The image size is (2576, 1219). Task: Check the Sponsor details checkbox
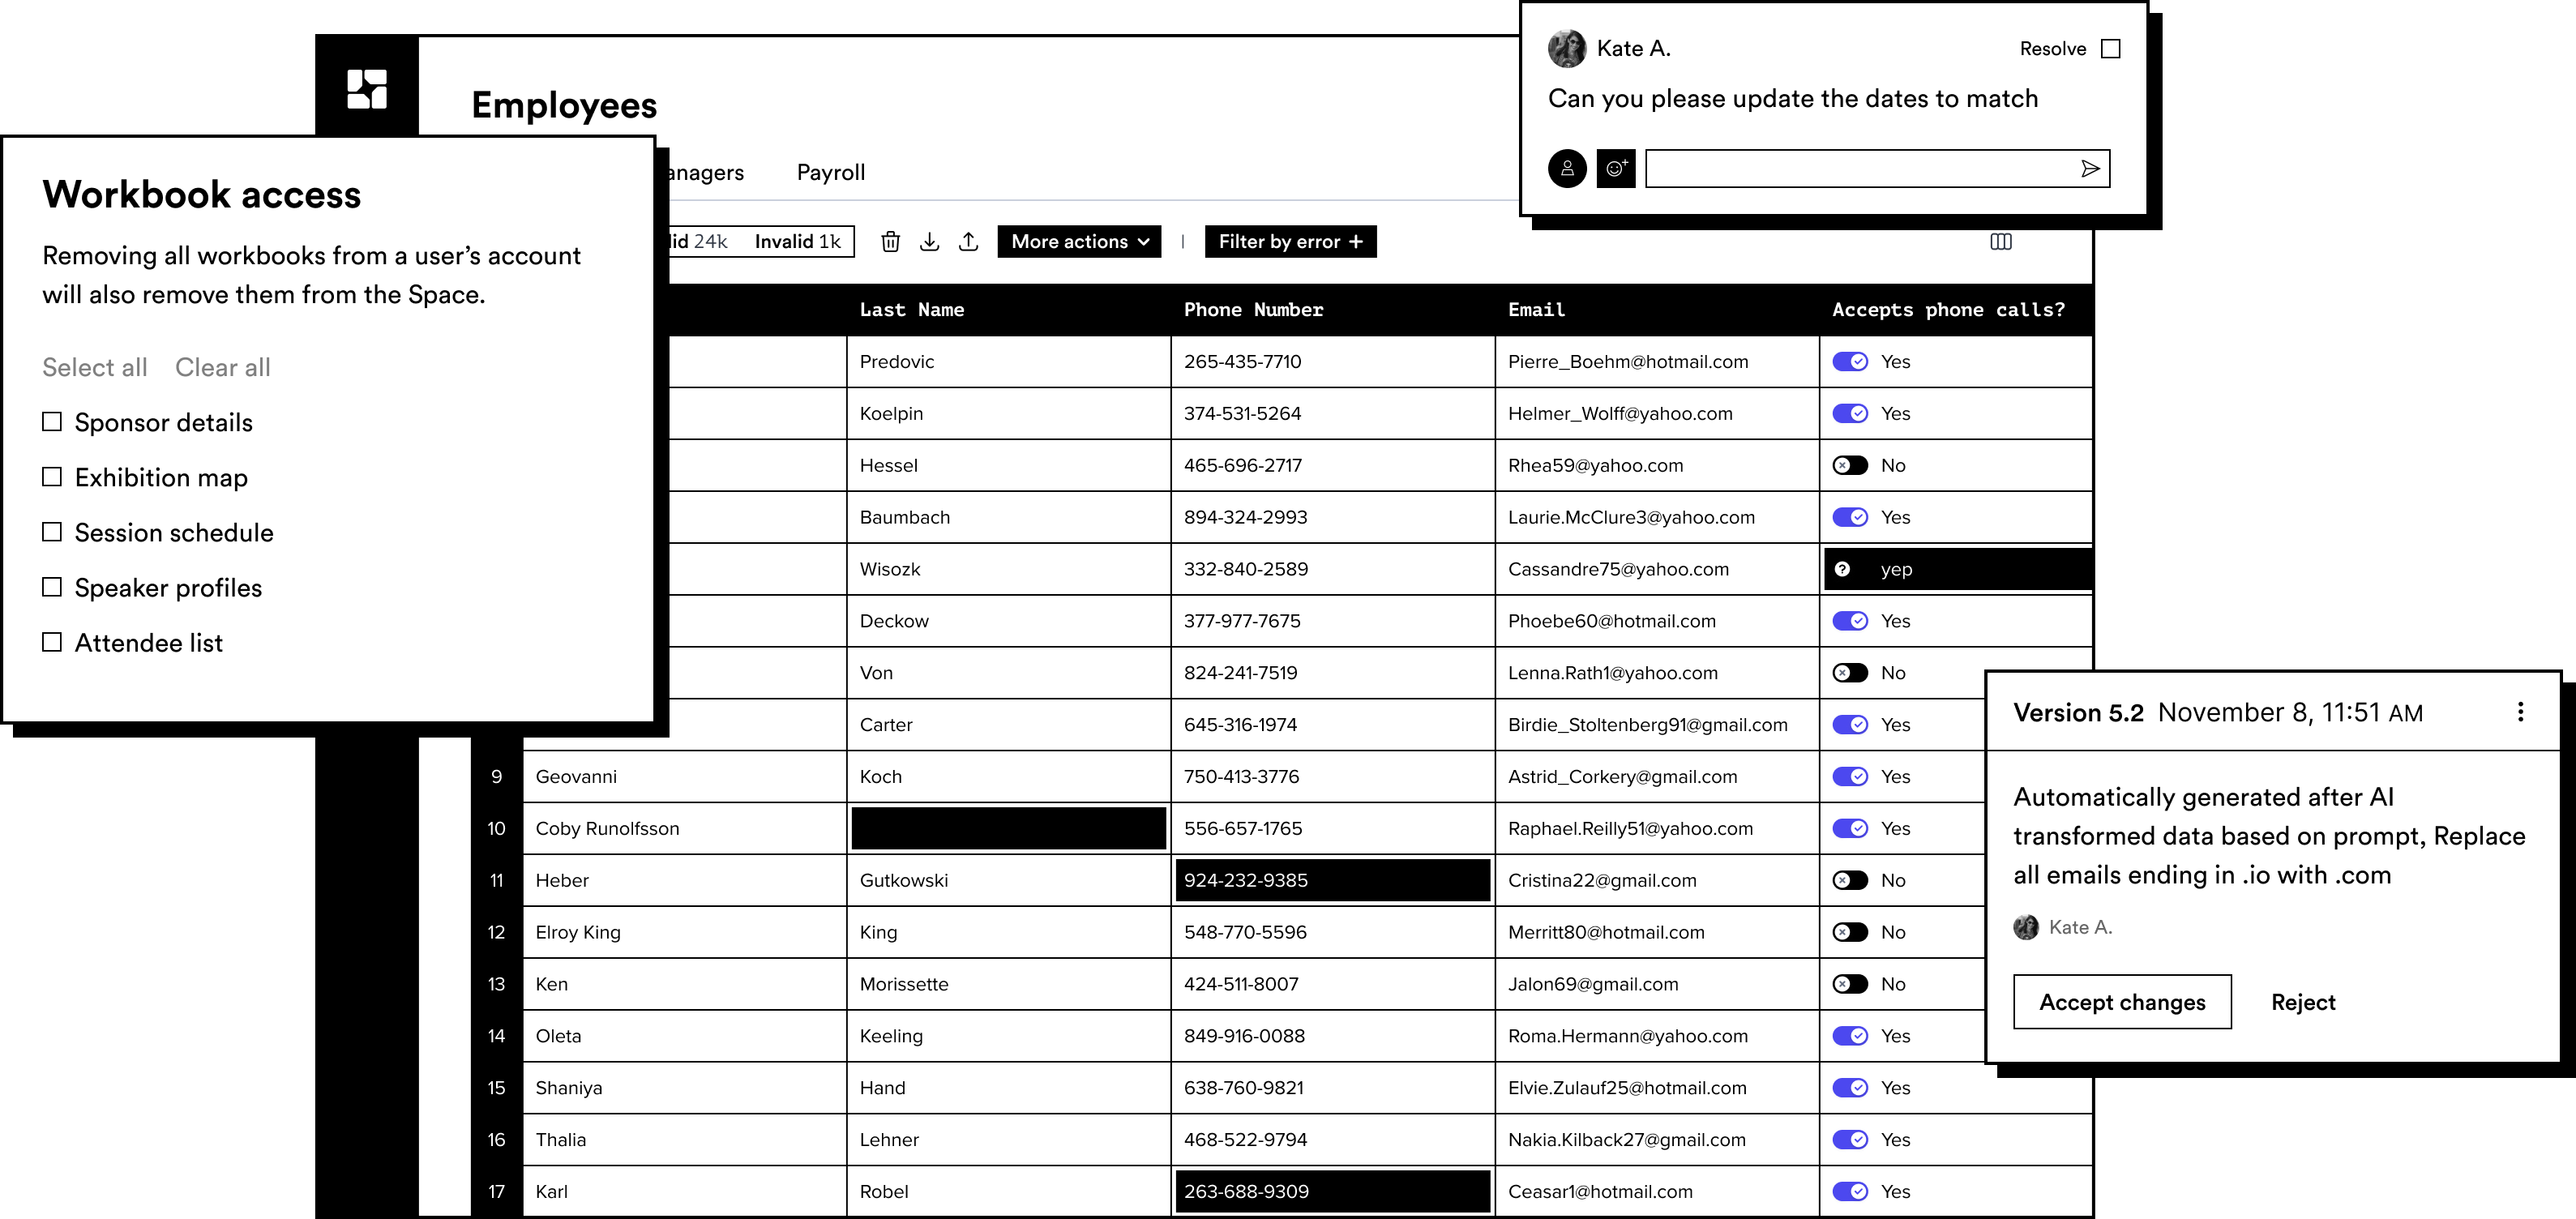point(52,421)
